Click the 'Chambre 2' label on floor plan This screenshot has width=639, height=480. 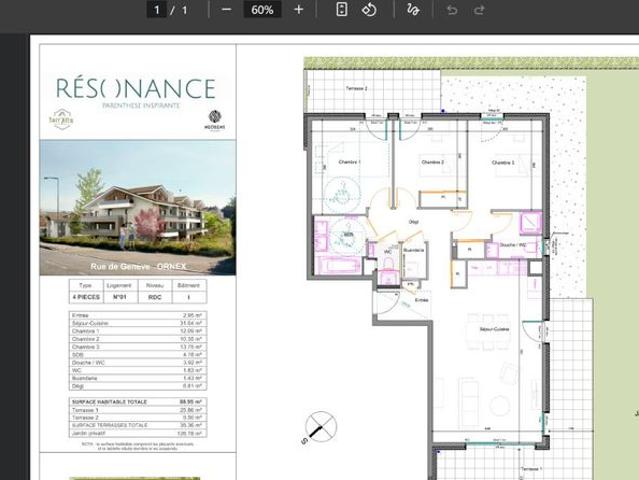coord(432,162)
